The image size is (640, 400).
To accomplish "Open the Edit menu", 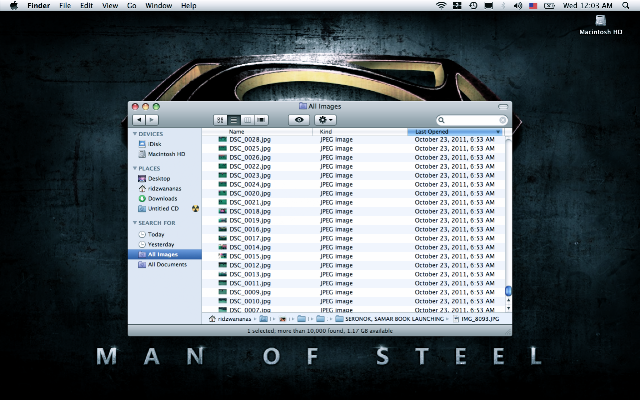I will pyautogui.click(x=86, y=5).
